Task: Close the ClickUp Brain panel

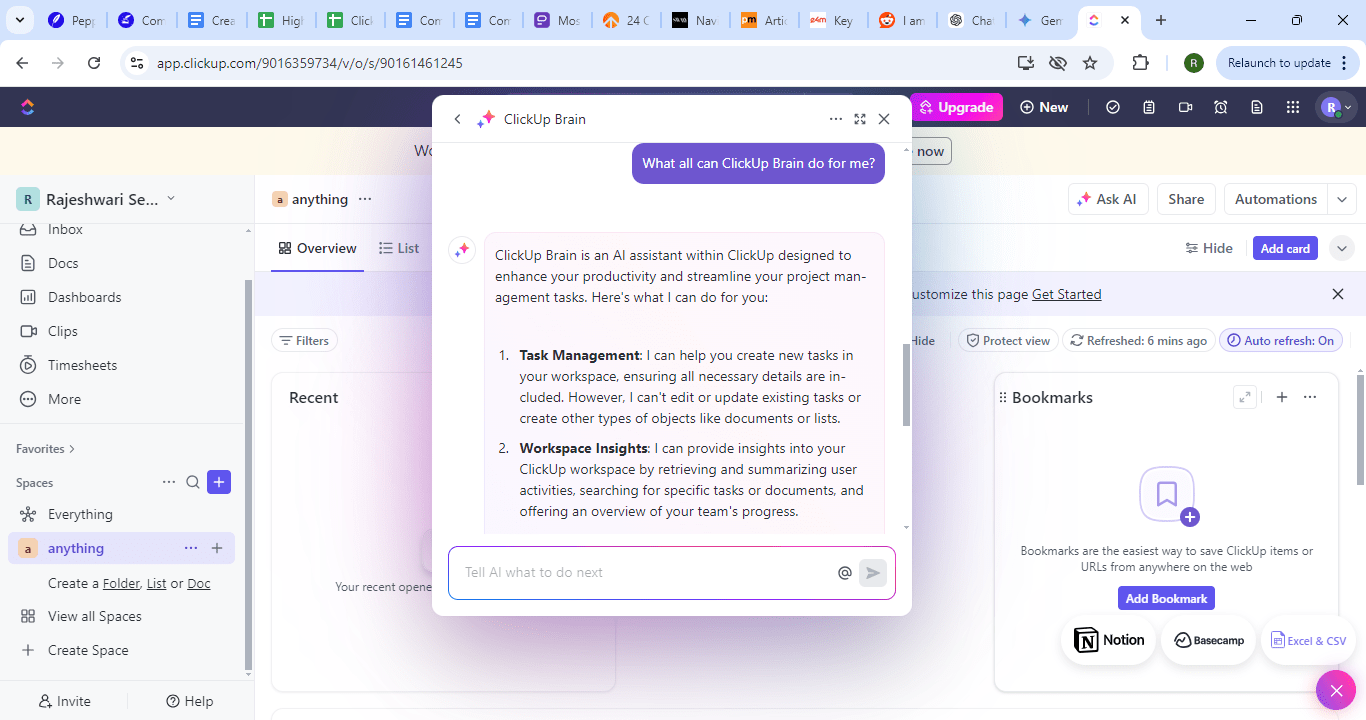Action: tap(884, 119)
